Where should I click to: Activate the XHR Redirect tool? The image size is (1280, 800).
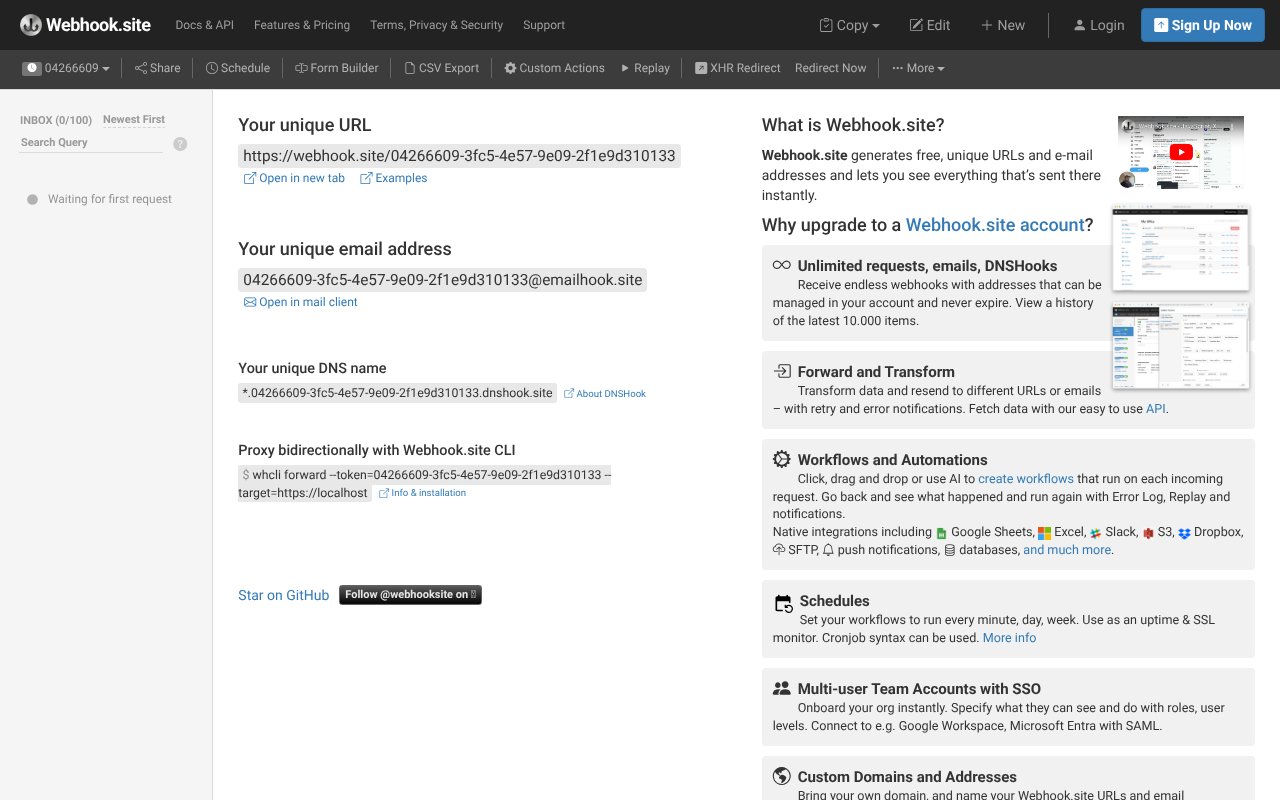[x=700, y=67]
